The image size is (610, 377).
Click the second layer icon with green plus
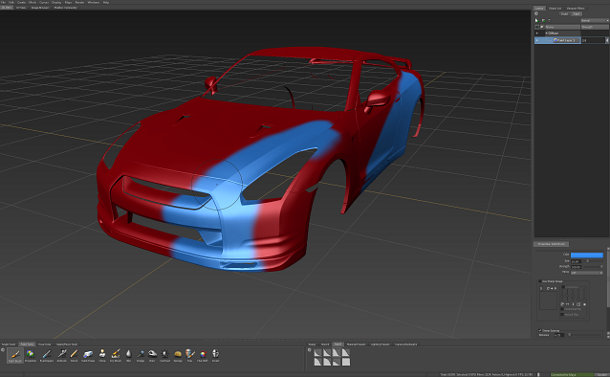click(x=544, y=20)
